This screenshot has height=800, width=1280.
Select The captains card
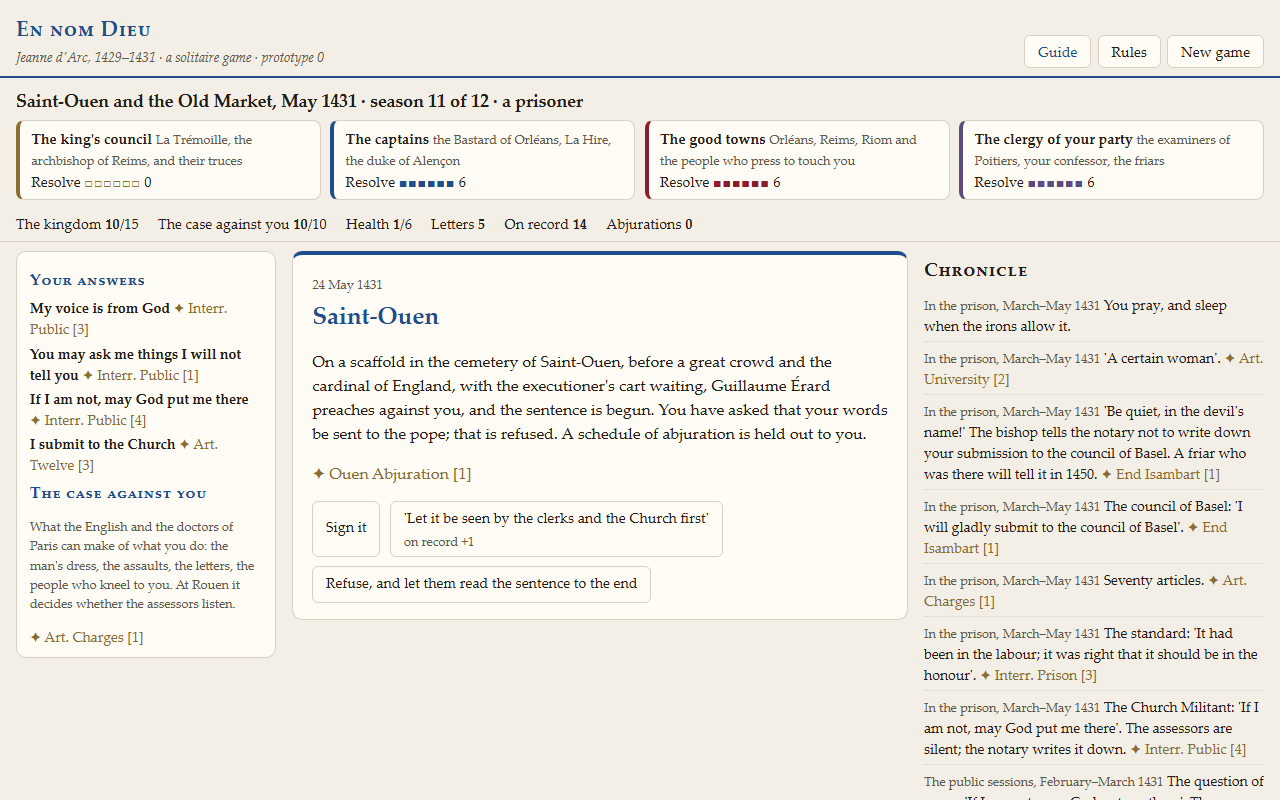482,160
